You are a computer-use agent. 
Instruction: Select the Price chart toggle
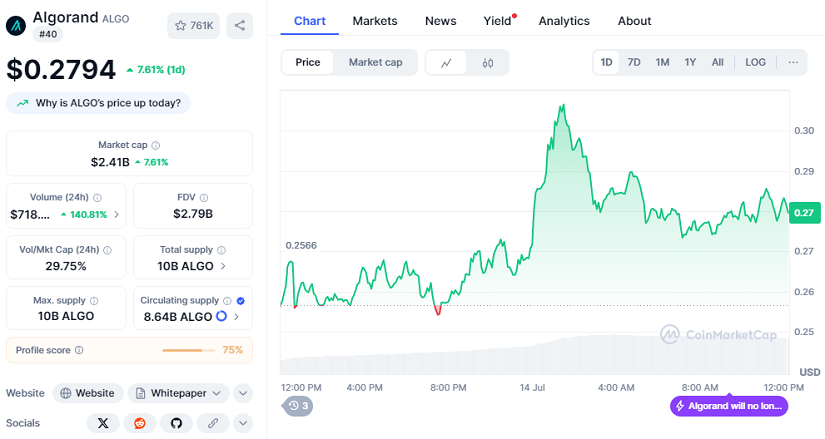coord(308,62)
